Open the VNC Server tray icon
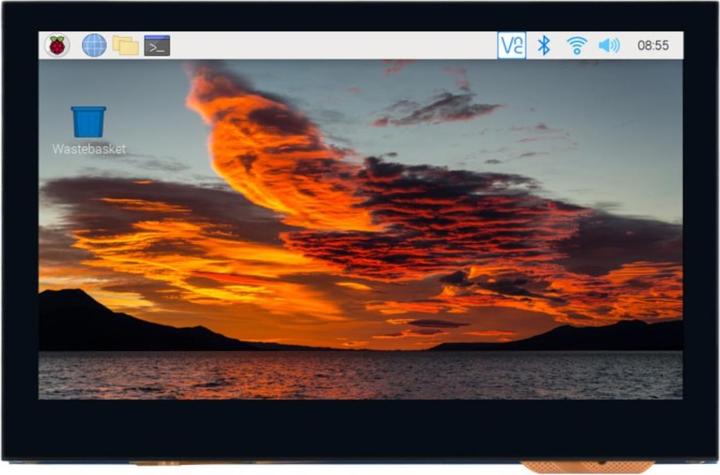Viewport: 720px width, 475px height. [512, 45]
